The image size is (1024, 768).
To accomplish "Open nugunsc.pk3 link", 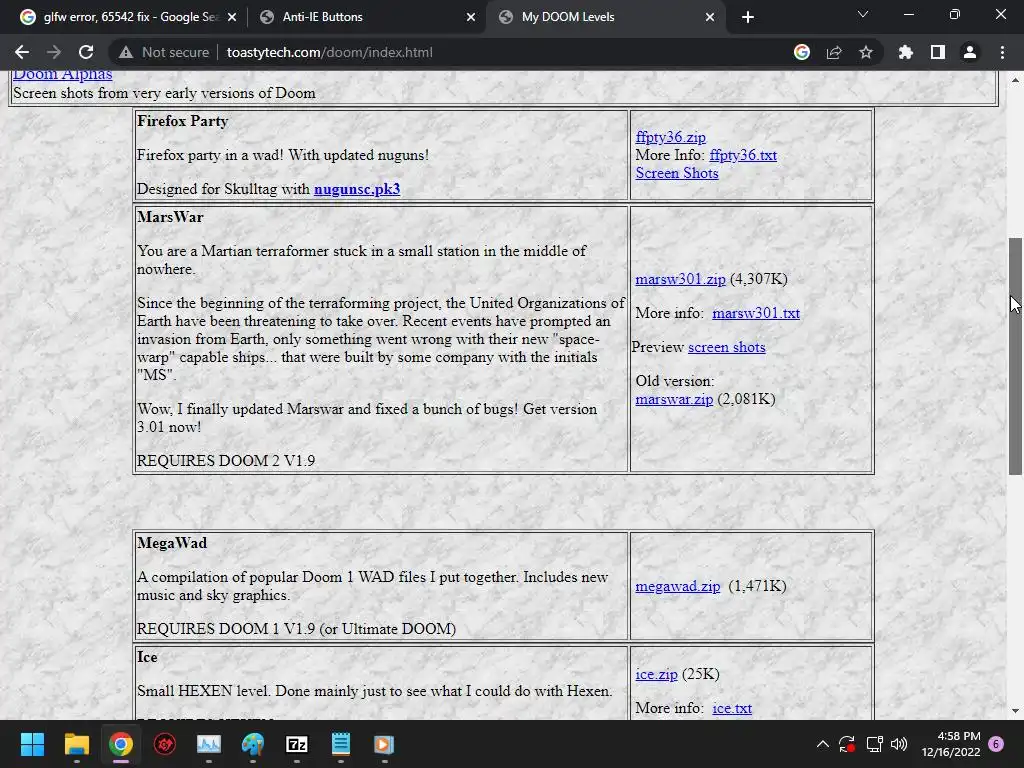I will (357, 189).
